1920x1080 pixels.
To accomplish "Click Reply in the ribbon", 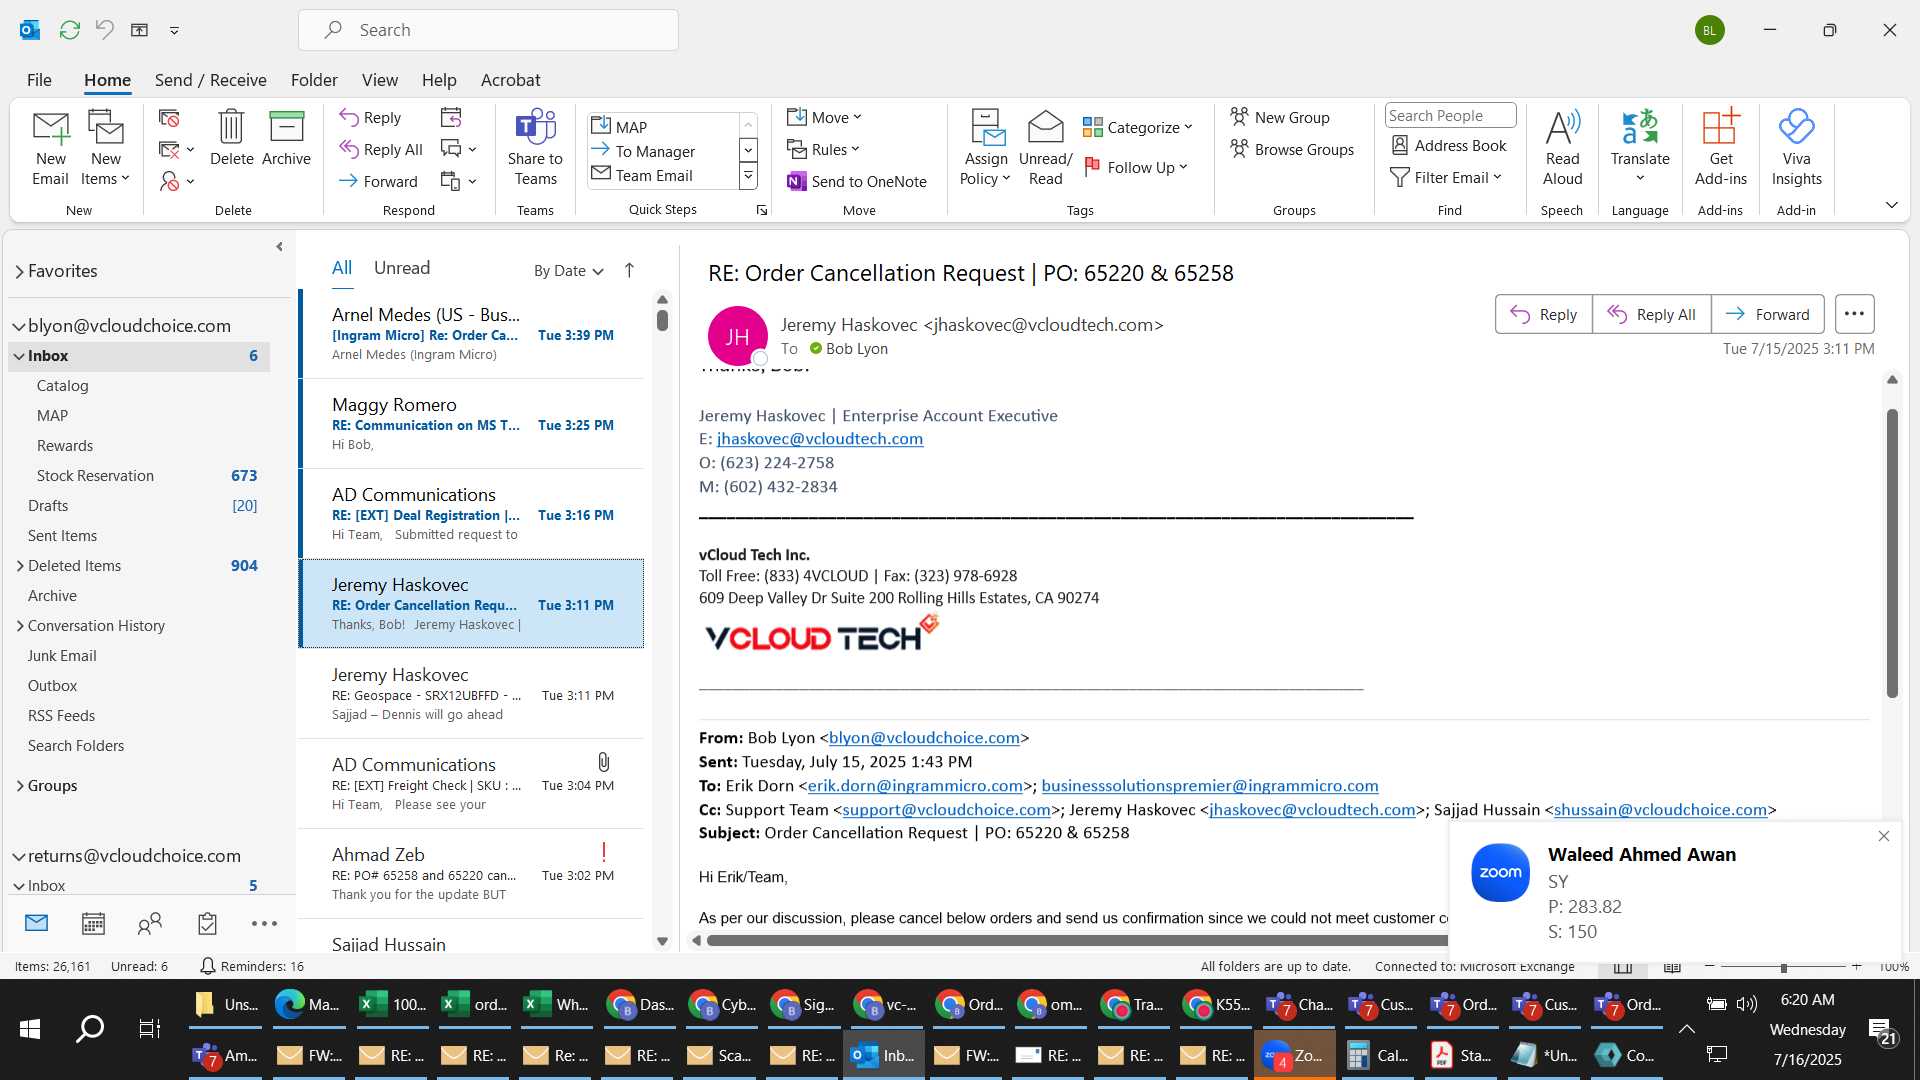I will coord(370,117).
